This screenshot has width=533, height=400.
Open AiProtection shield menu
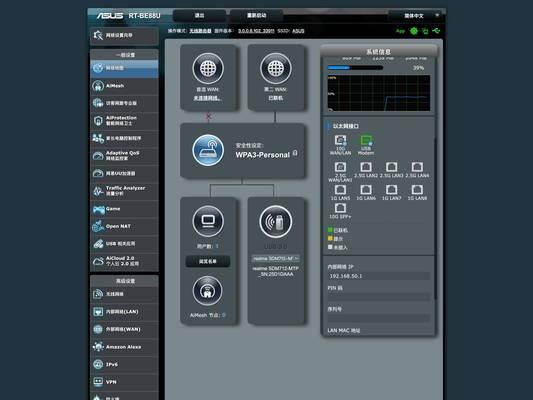(124, 121)
